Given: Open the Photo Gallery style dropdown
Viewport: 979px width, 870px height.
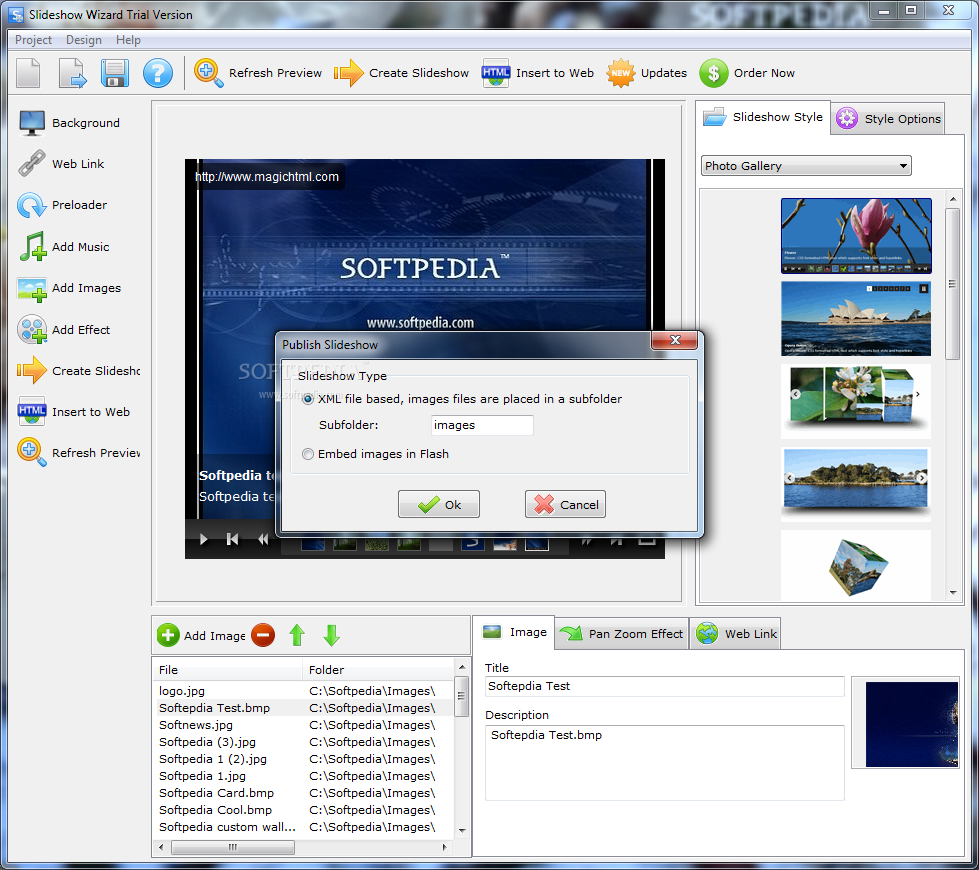Looking at the screenshot, I should [x=805, y=166].
